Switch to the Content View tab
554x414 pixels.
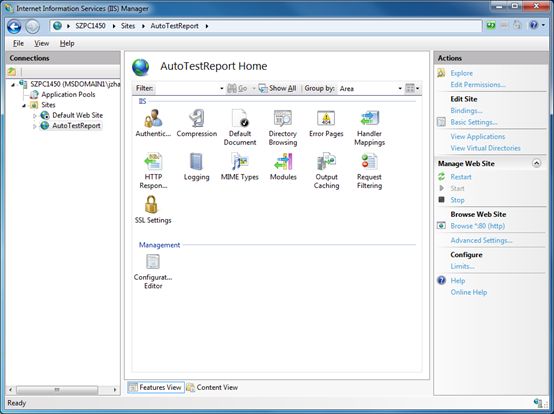212,388
